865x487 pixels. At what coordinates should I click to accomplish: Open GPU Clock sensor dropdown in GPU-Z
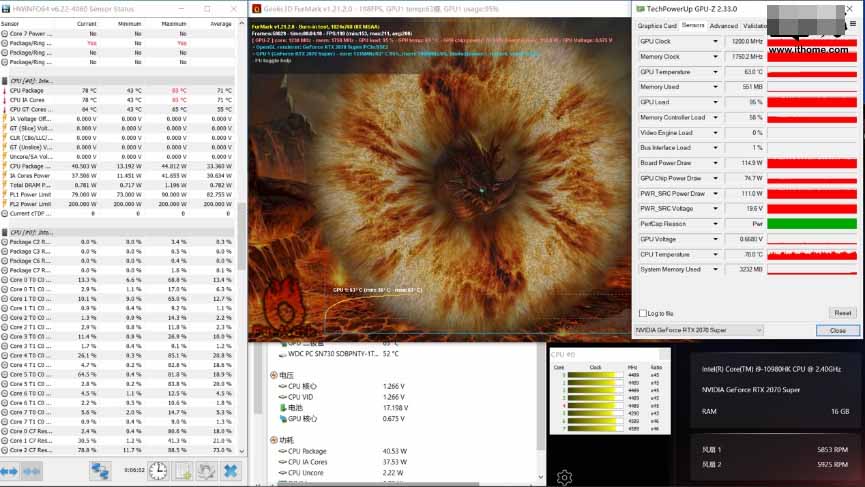(x=716, y=41)
